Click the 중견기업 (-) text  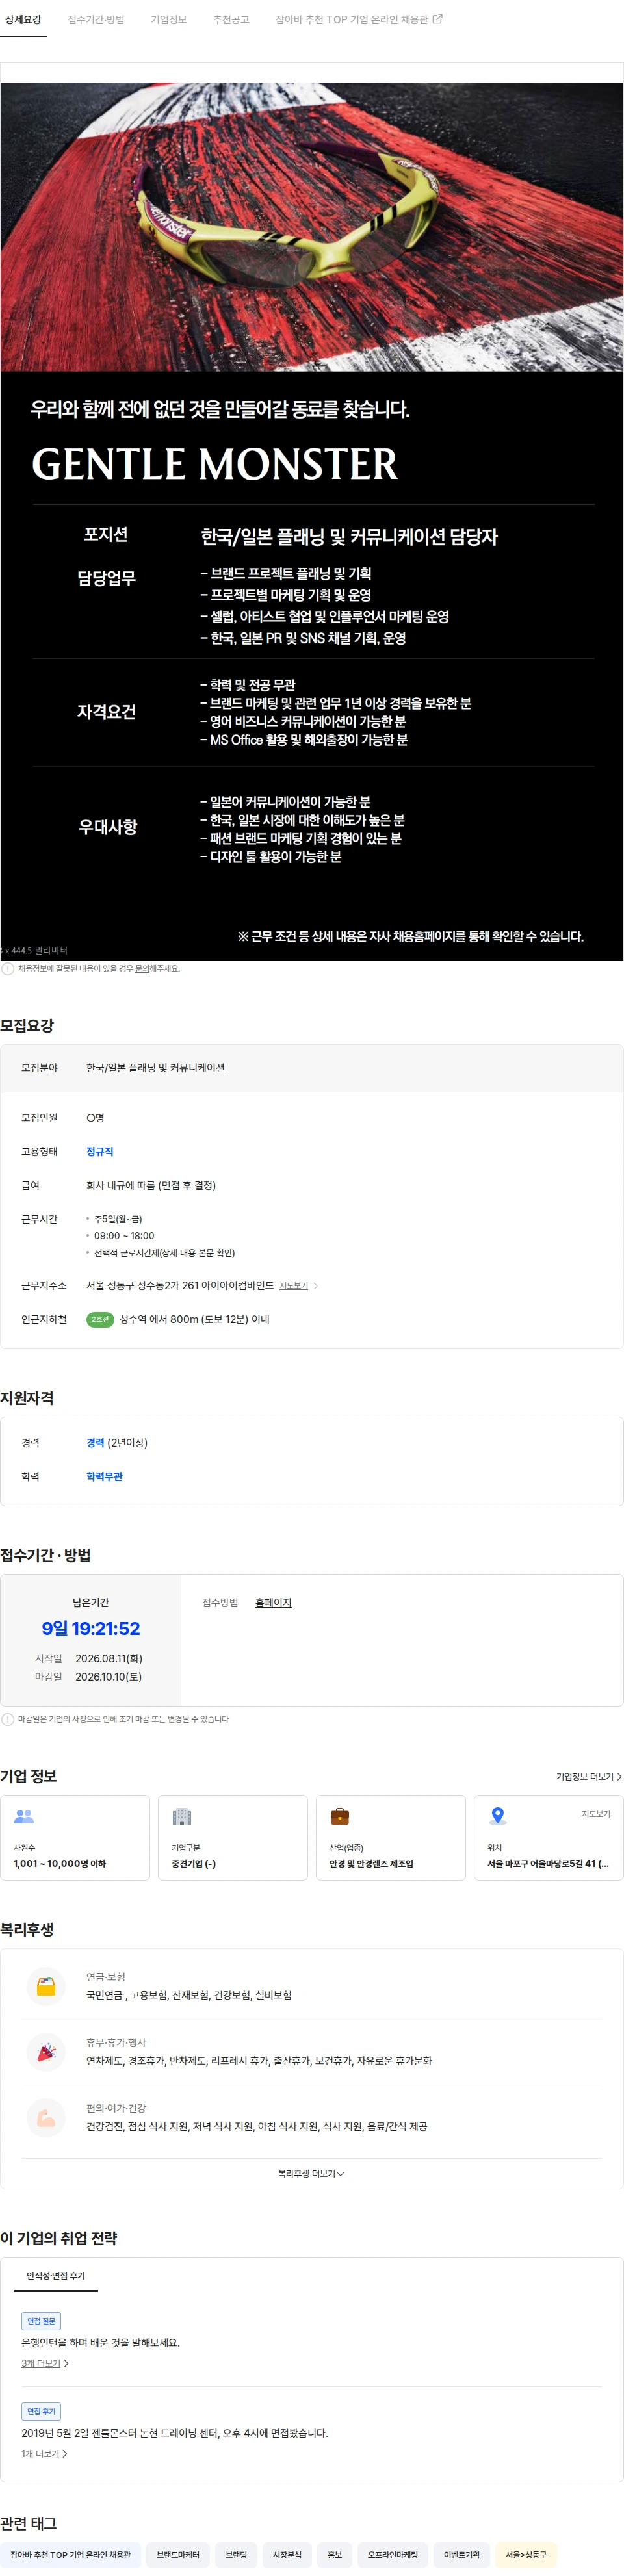[x=193, y=1864]
